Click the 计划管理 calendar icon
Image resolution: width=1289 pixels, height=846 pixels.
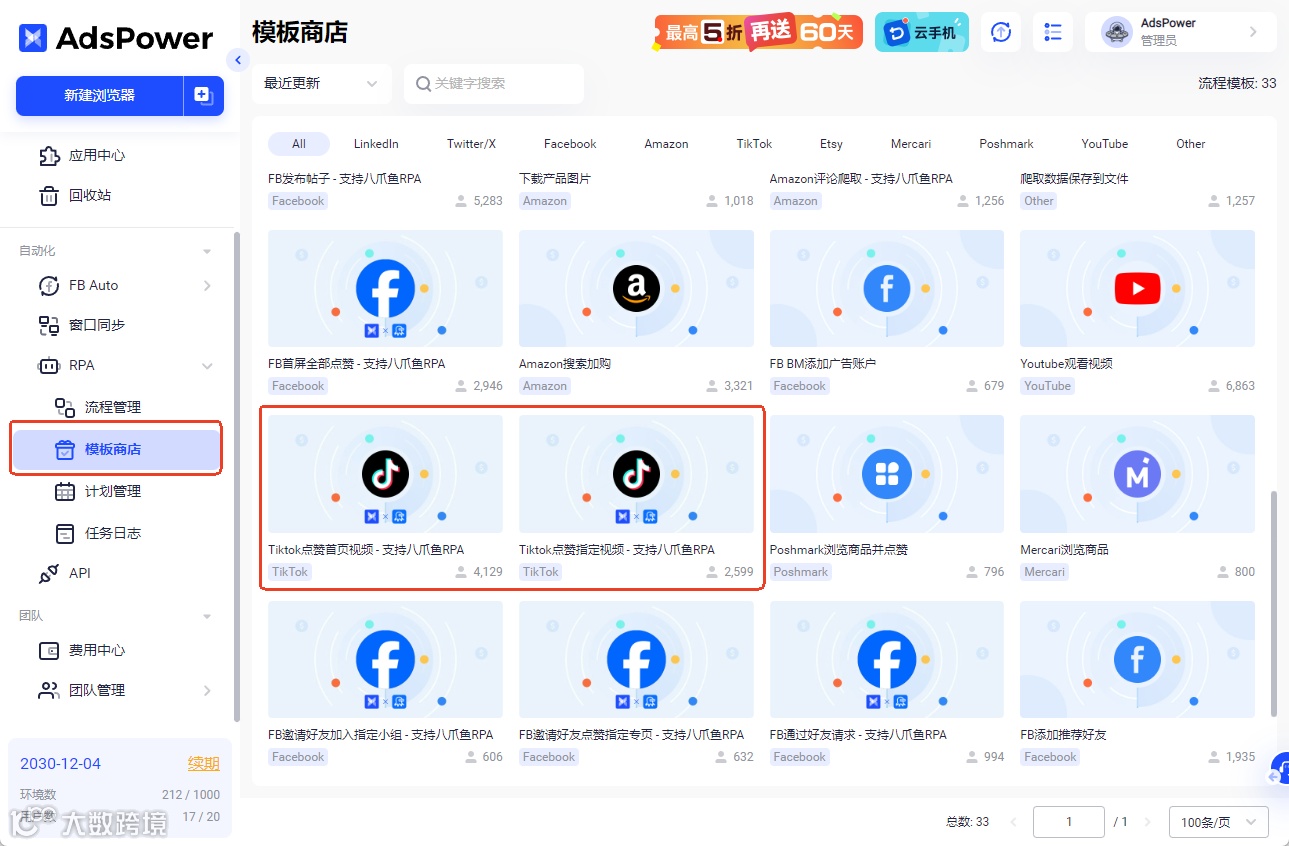click(x=65, y=491)
